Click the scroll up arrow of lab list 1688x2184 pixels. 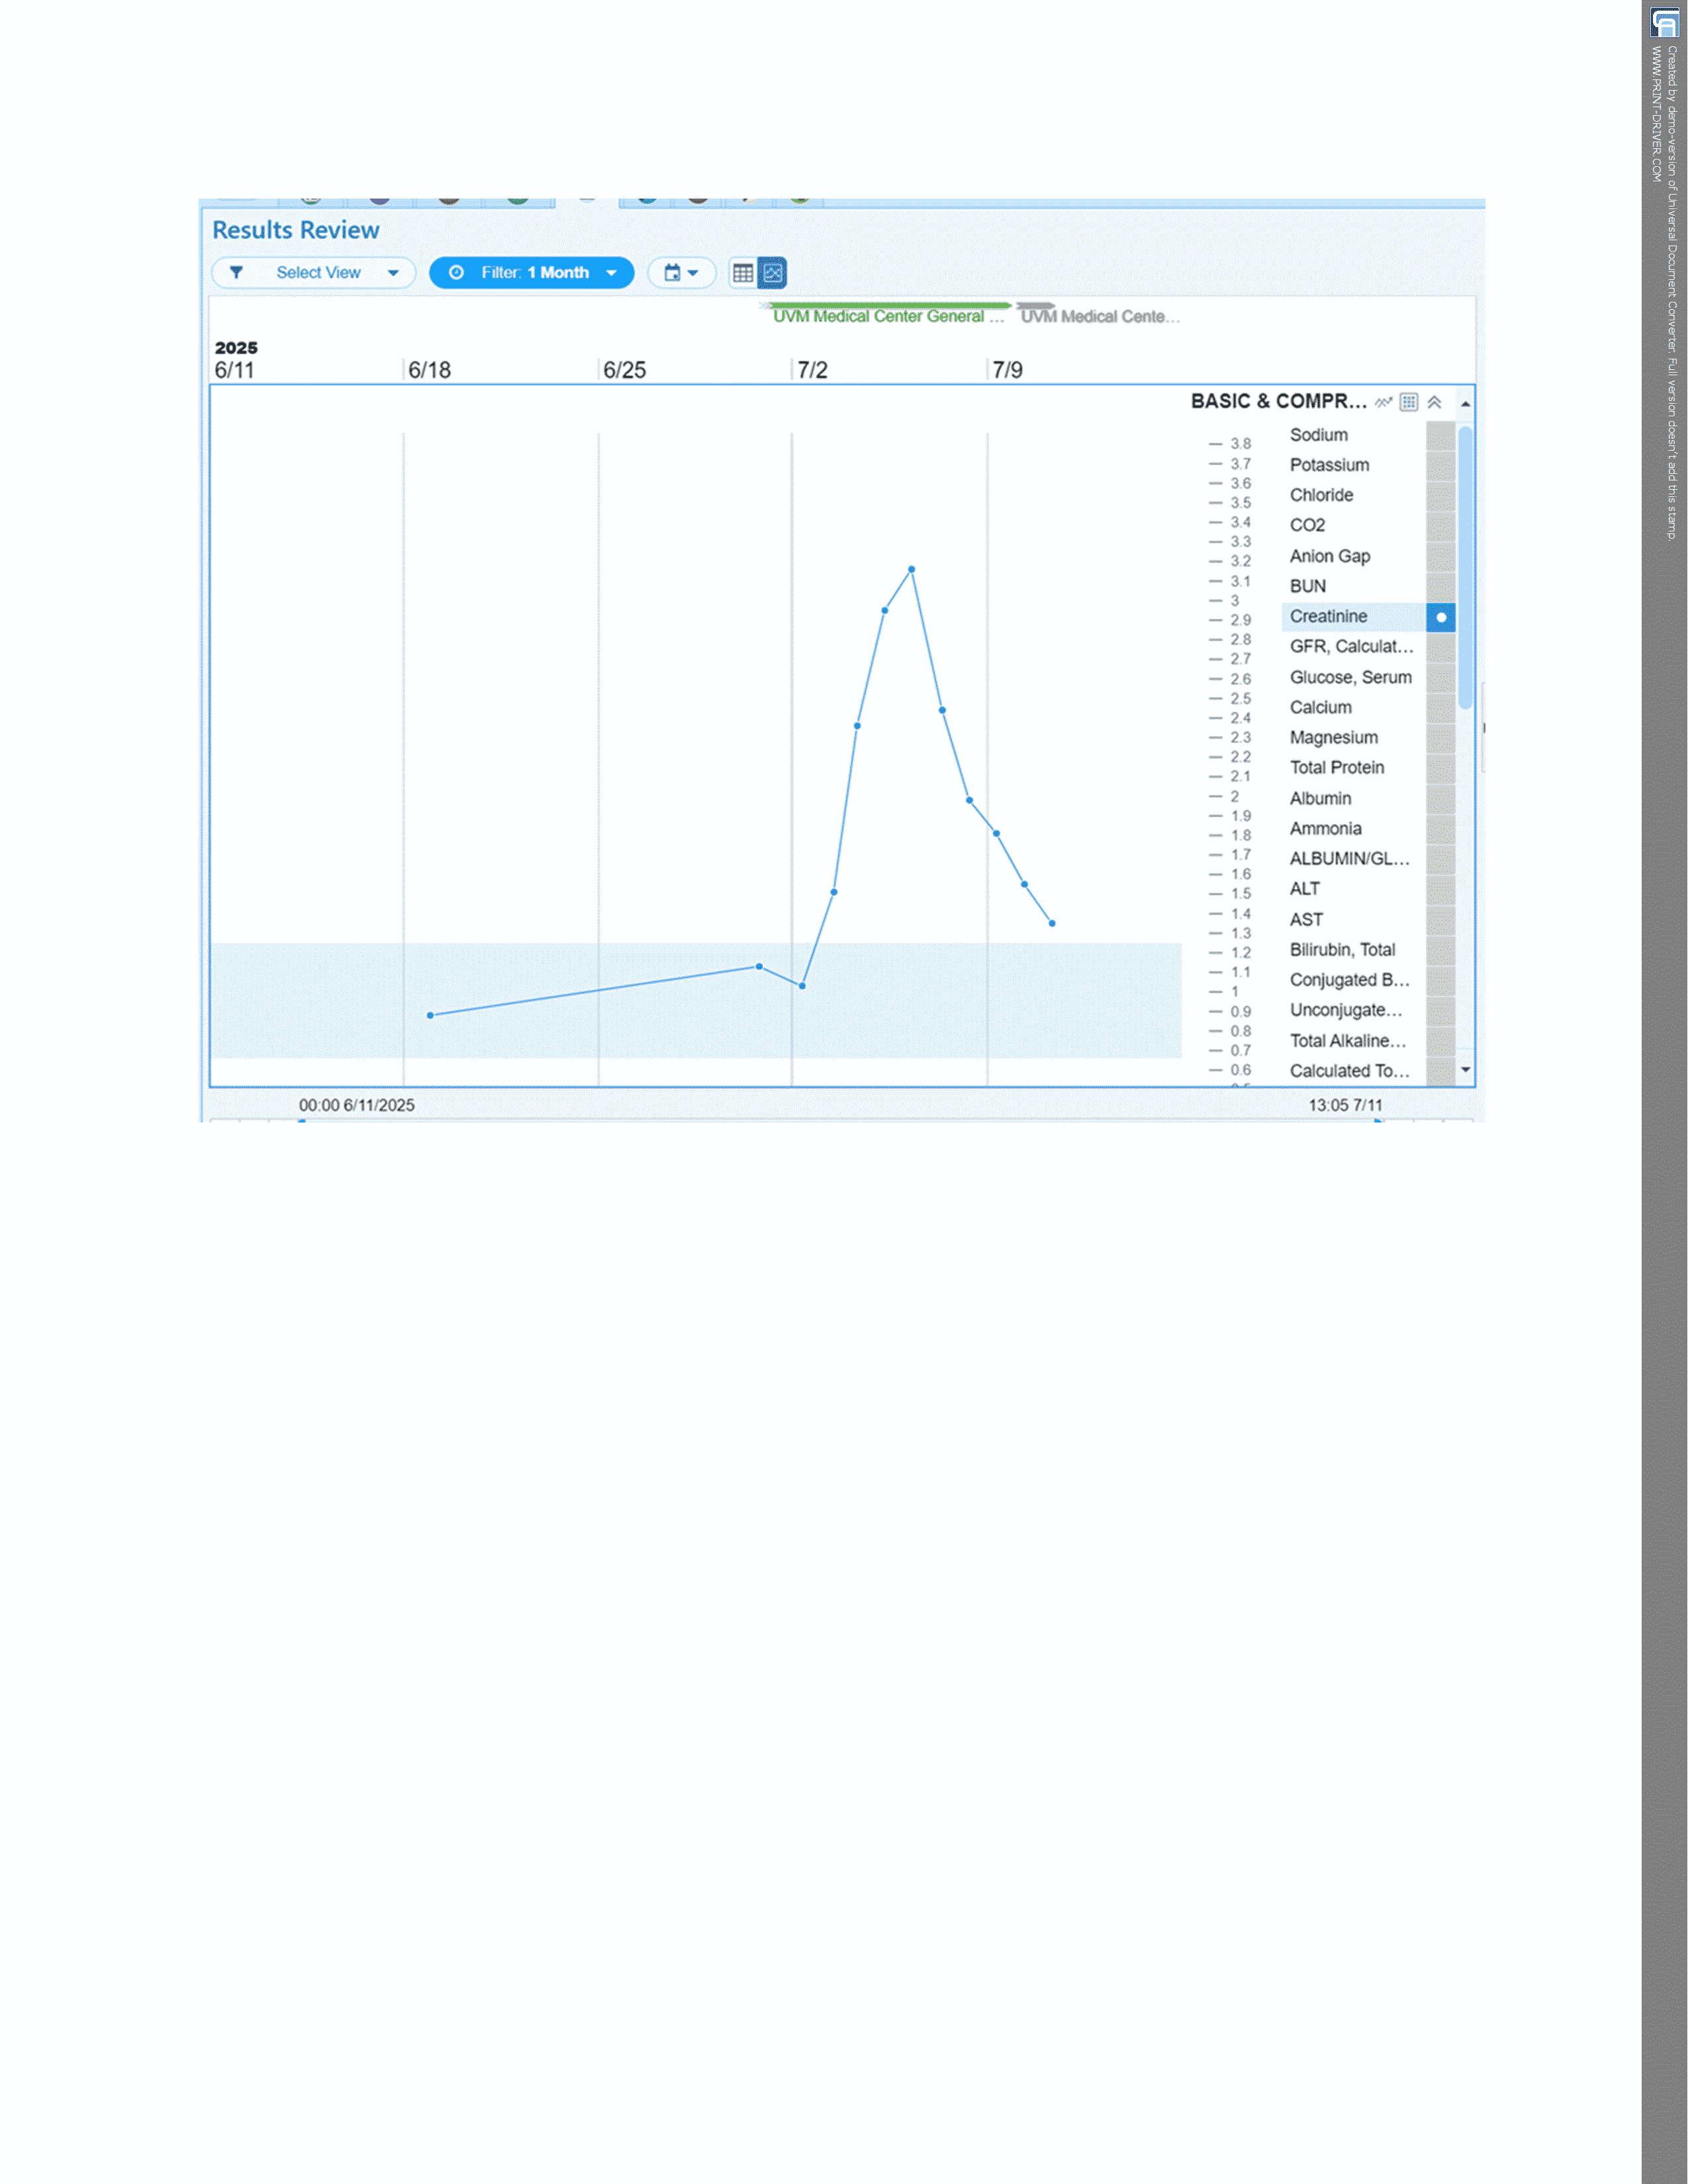(1465, 404)
